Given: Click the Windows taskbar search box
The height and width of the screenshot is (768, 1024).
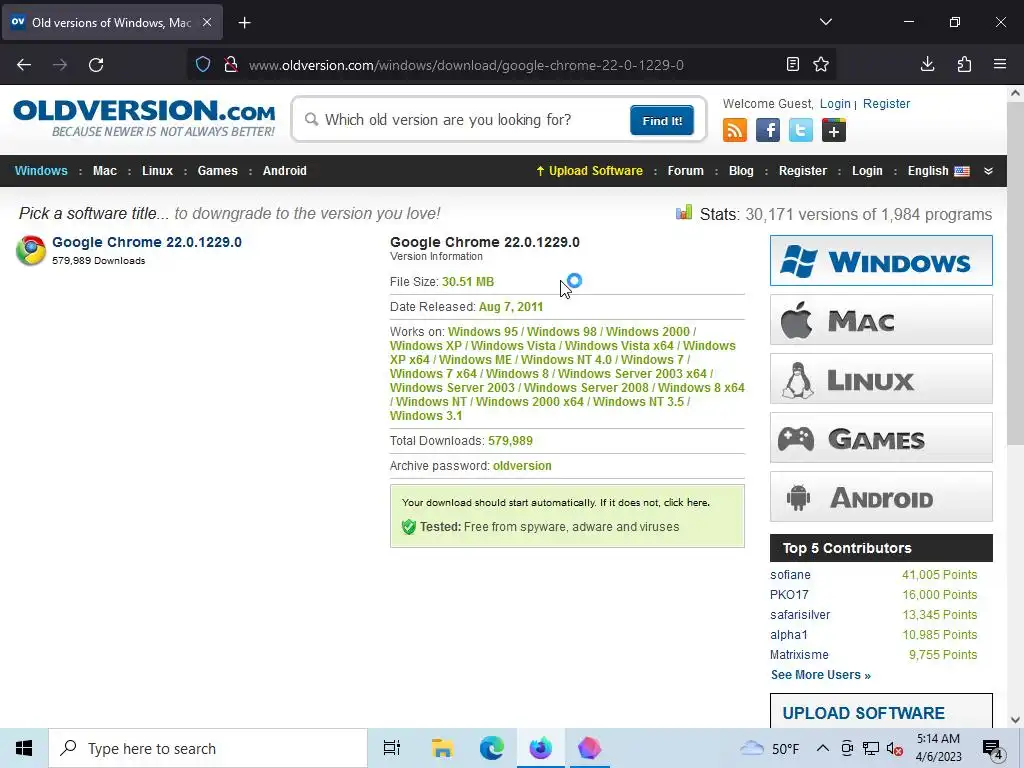Looking at the screenshot, I should 208,748.
